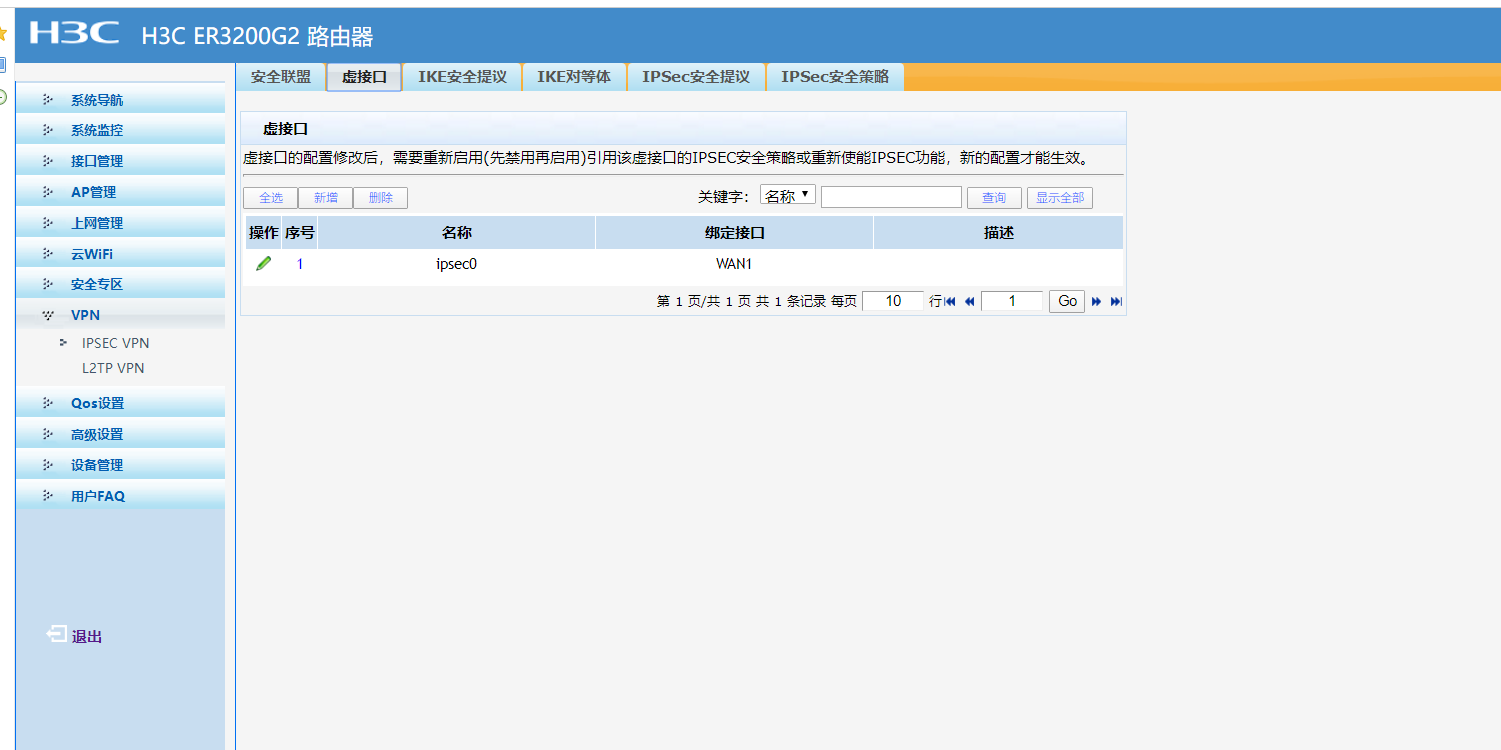The width and height of the screenshot is (1501, 750).
Task: Click the row number 1 link
Action: (x=300, y=265)
